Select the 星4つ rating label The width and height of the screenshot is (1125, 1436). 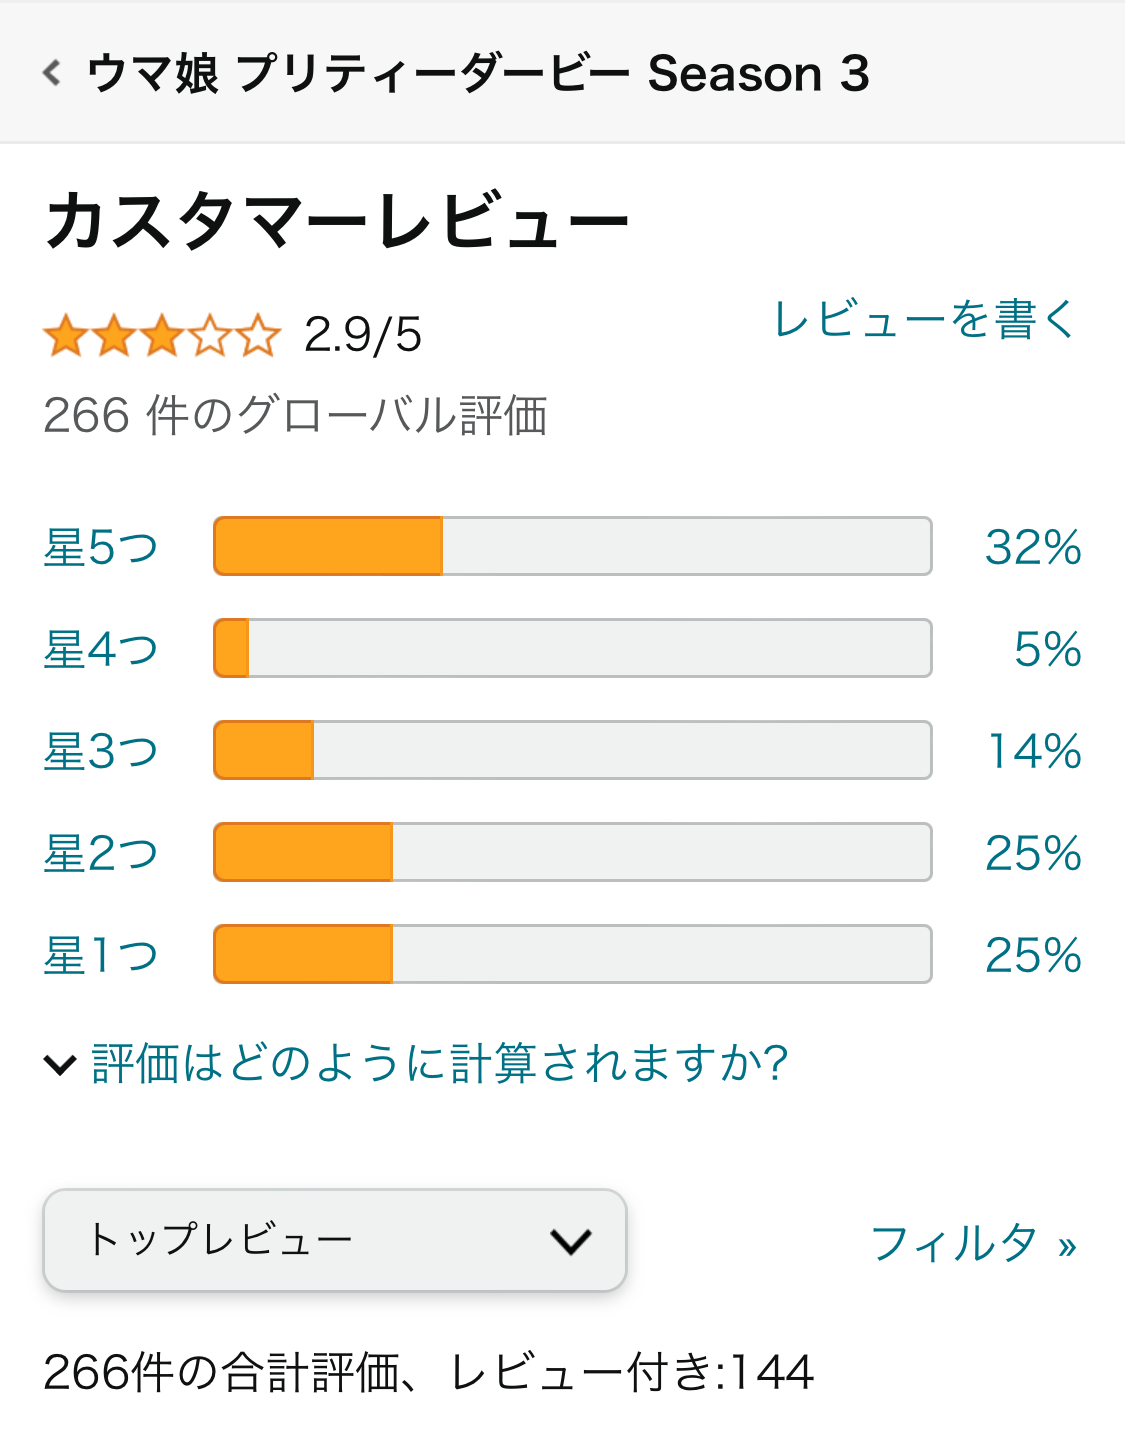pos(101,649)
